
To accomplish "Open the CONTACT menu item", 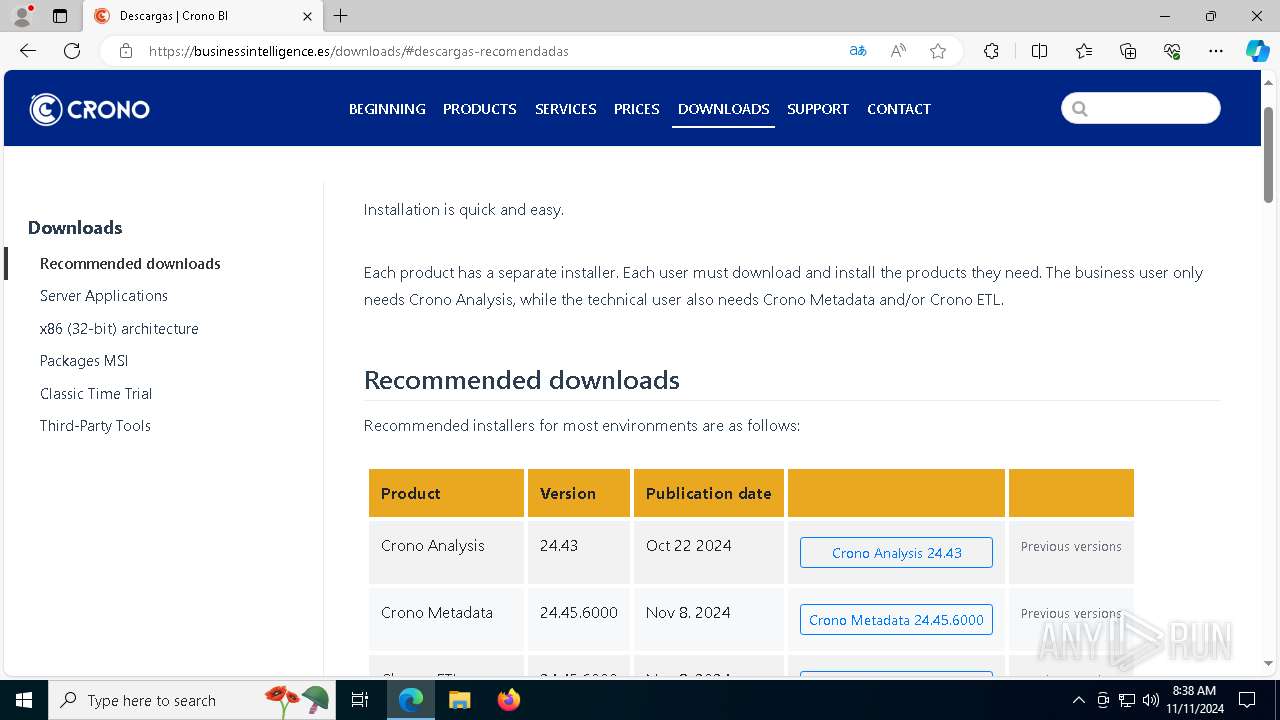I will (899, 109).
